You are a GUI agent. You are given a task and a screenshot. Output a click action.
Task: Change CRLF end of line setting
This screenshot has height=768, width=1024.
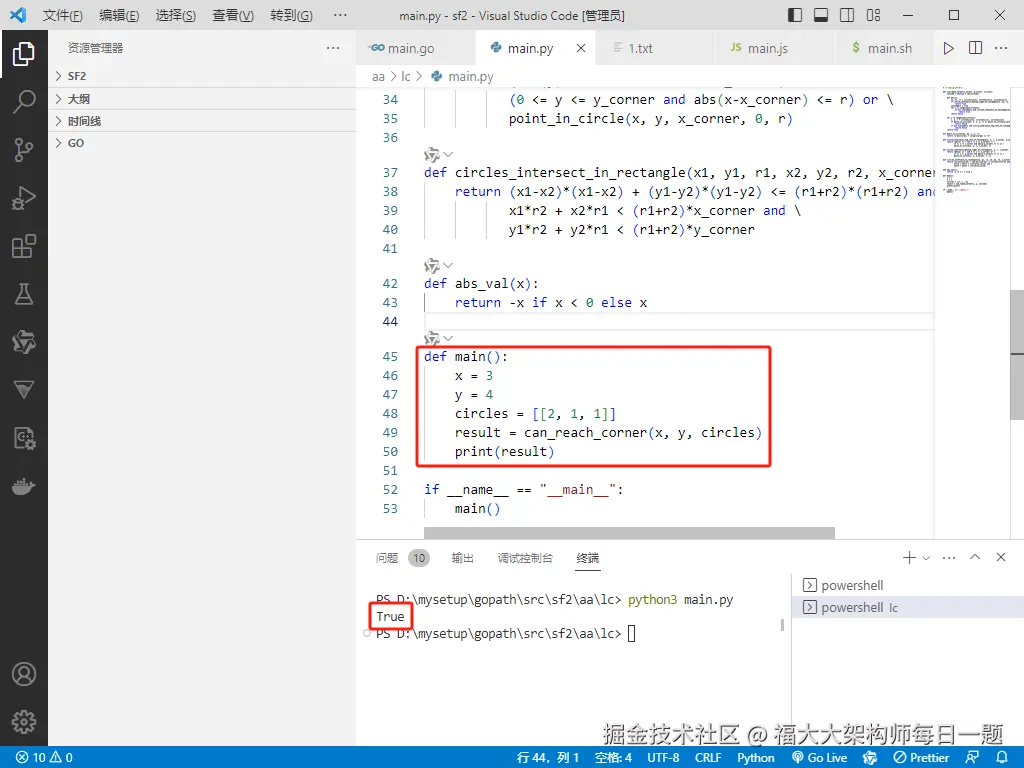click(x=708, y=757)
